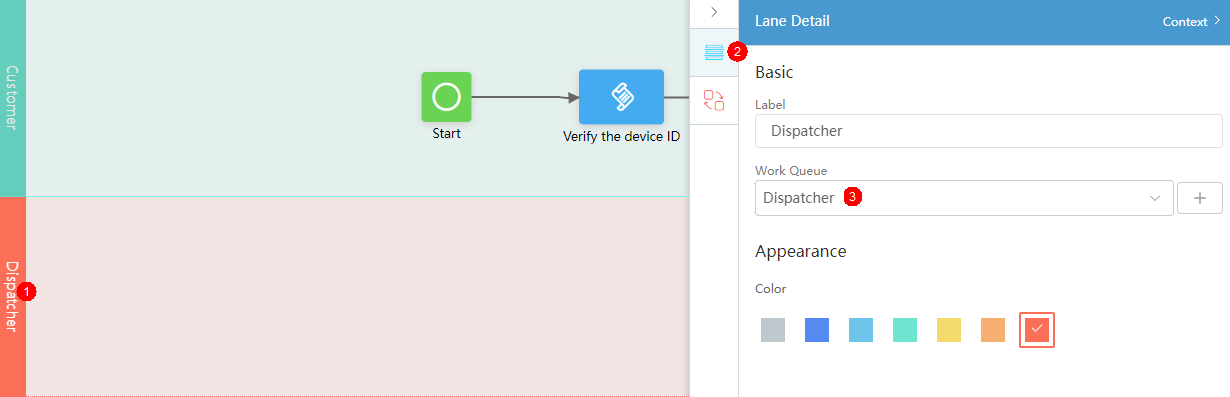Screen dimensions: 1230x397
Task: Select the Dispatcher lane header
Action: (12, 296)
